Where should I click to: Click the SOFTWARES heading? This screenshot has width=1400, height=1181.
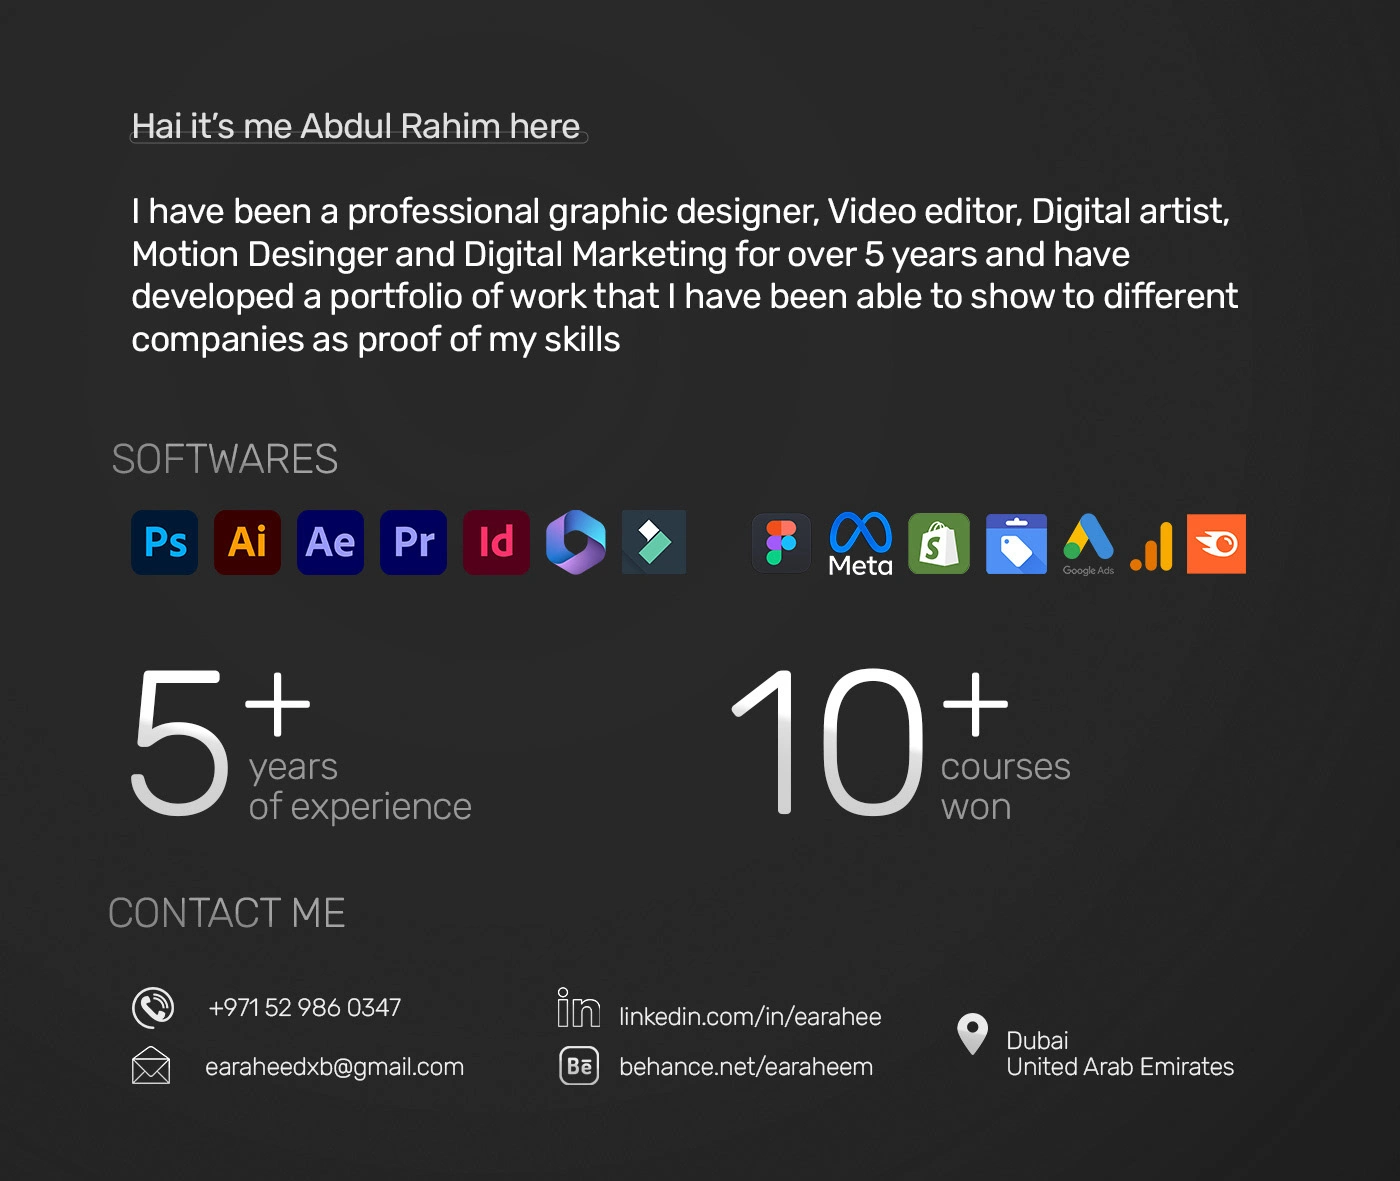[x=225, y=459]
